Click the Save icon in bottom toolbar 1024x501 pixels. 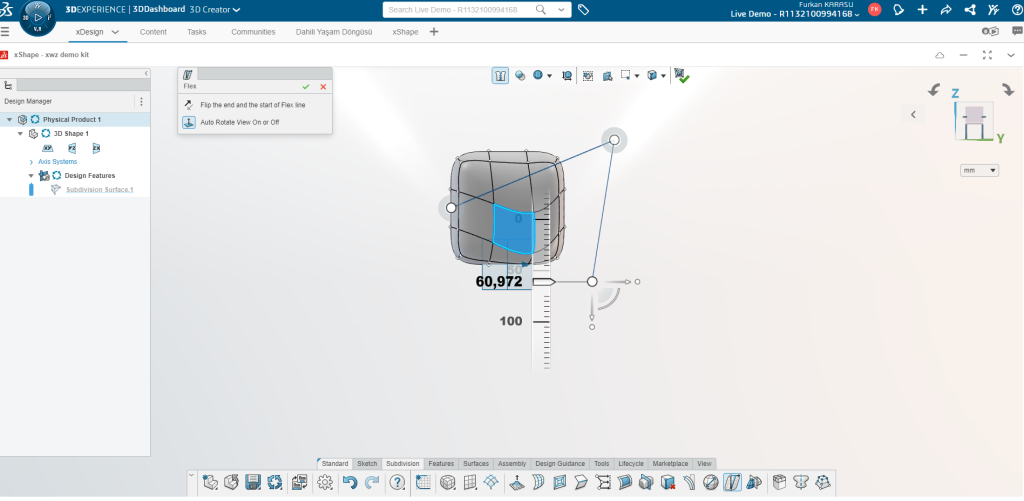tap(253, 482)
